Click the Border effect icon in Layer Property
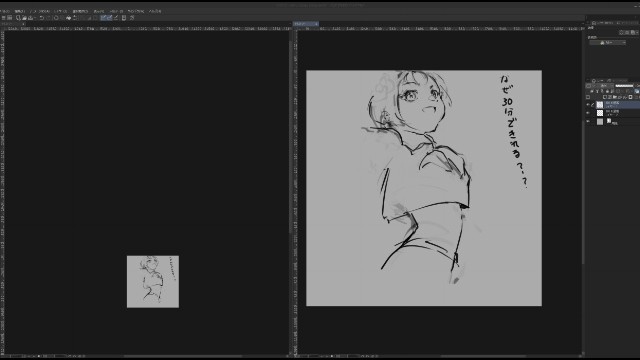Screen dimensions: 640x360 coord(621,33)
